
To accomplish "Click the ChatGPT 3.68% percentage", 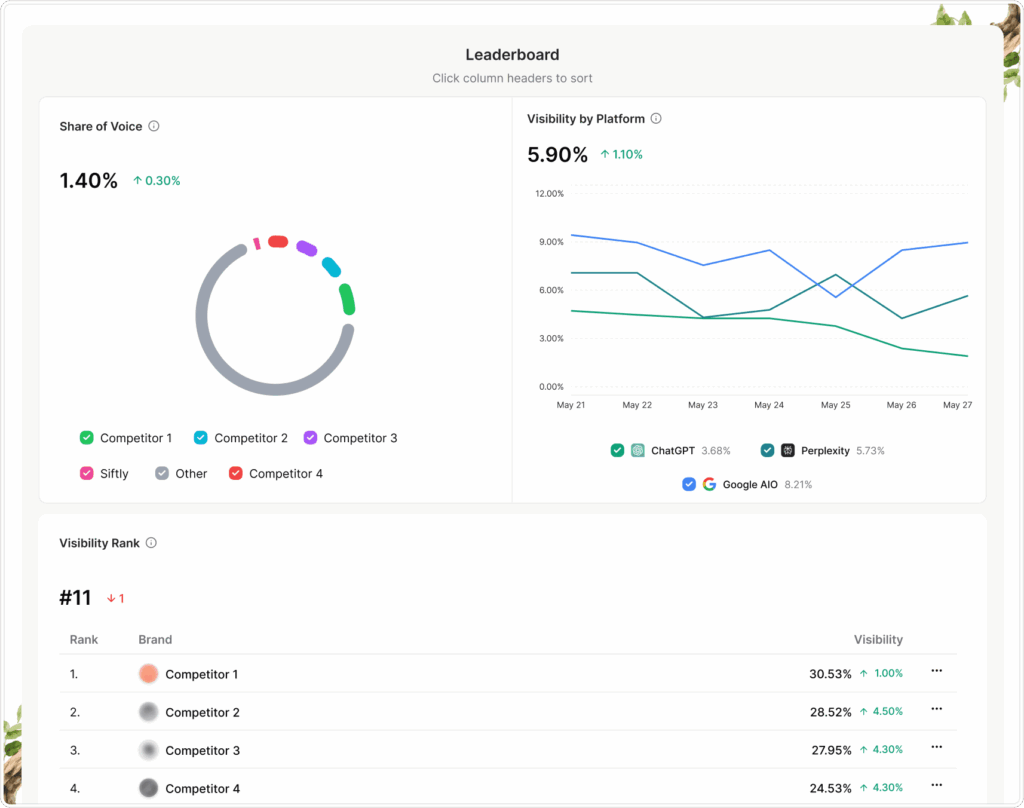I will [x=716, y=451].
